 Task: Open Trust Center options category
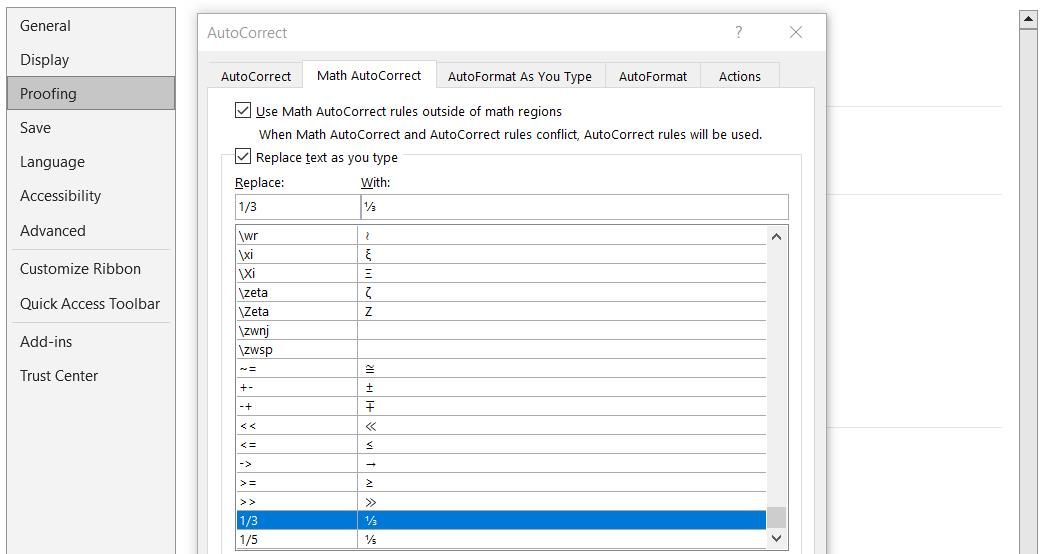pos(91,375)
